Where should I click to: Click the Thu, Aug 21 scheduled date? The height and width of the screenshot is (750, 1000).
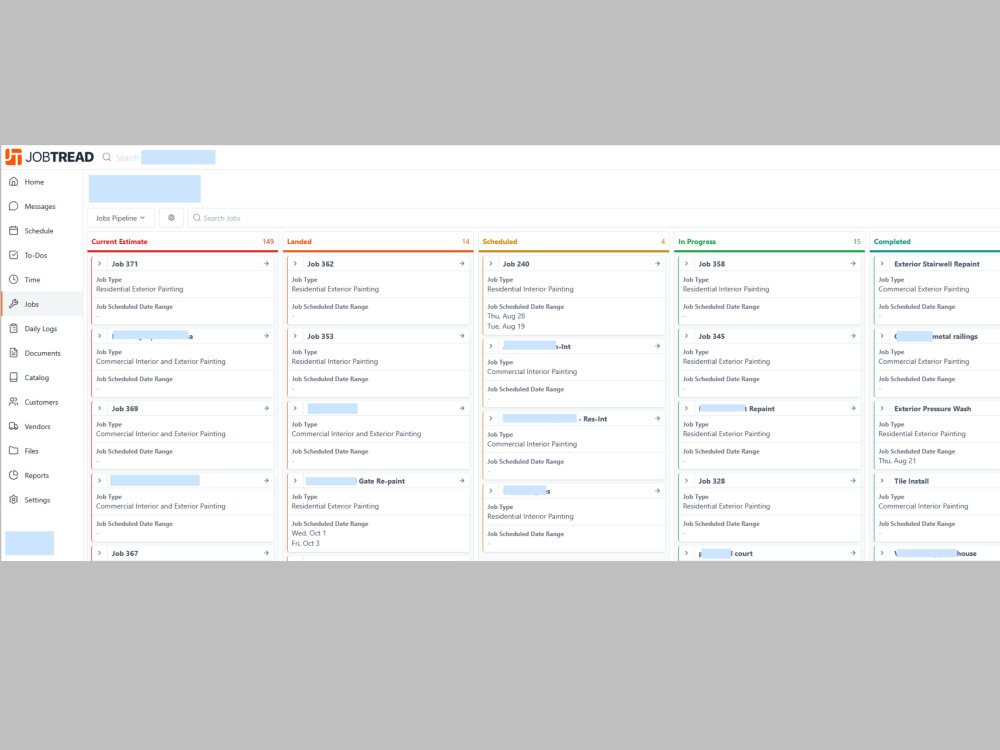point(897,461)
